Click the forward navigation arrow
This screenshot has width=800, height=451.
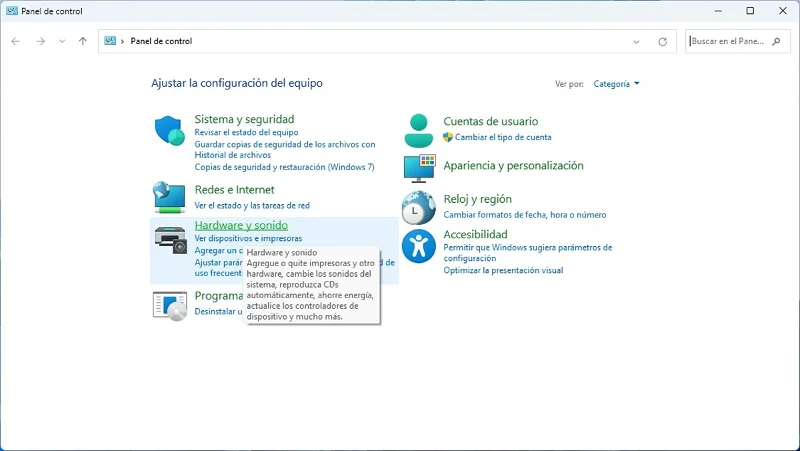click(40, 41)
